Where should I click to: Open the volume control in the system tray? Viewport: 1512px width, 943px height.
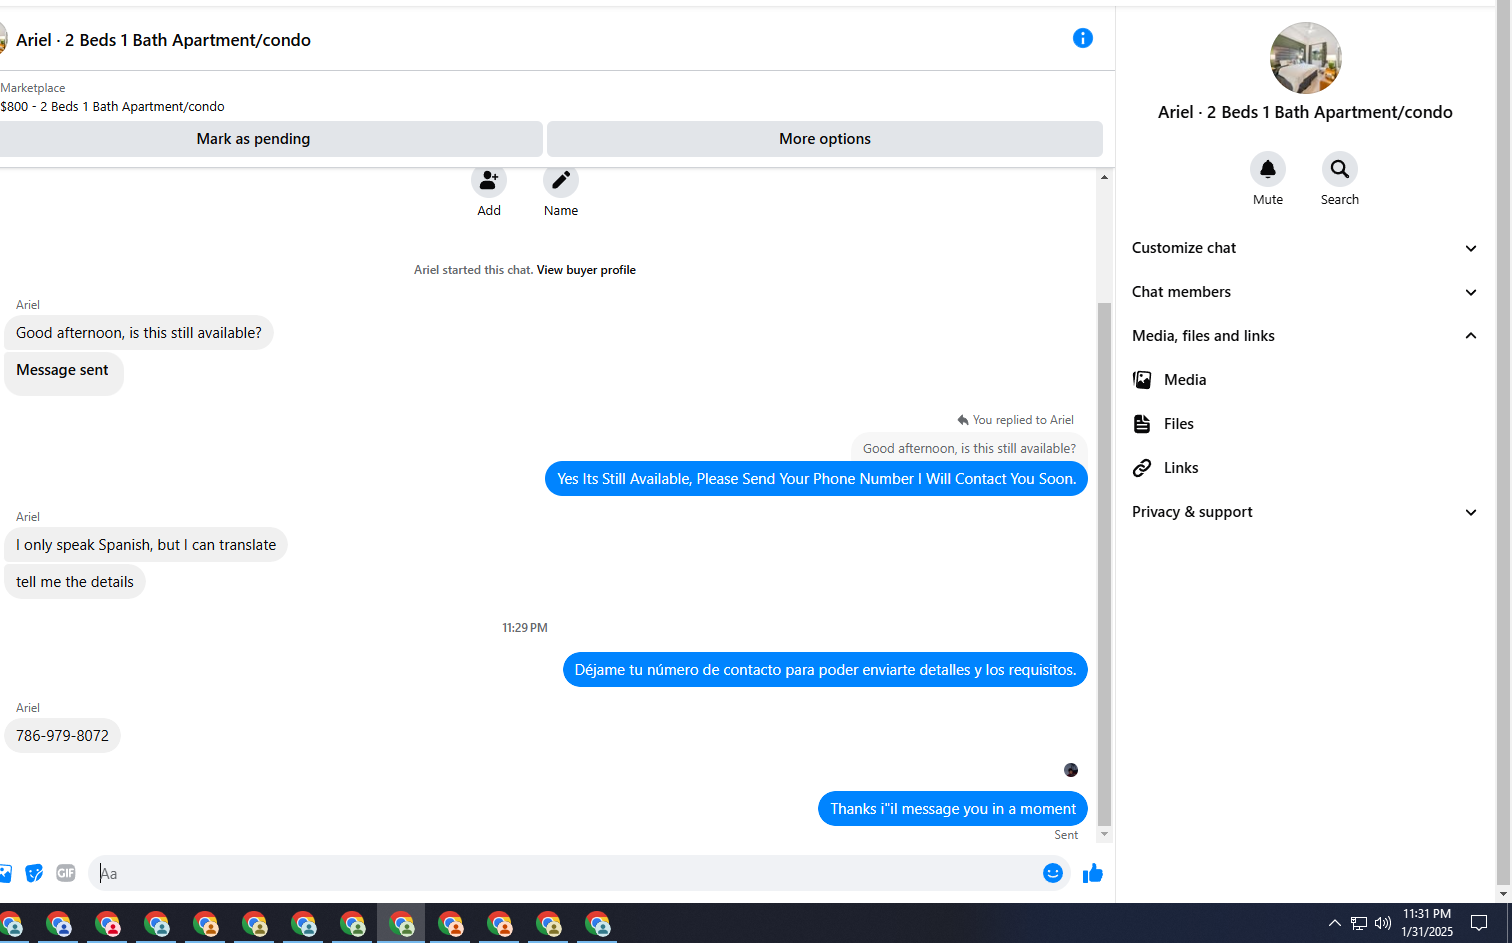pyautogui.click(x=1383, y=923)
